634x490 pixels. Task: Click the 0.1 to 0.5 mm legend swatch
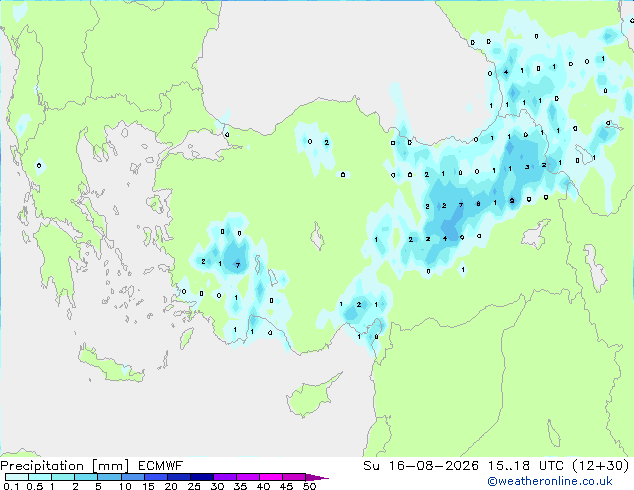(x=17, y=477)
